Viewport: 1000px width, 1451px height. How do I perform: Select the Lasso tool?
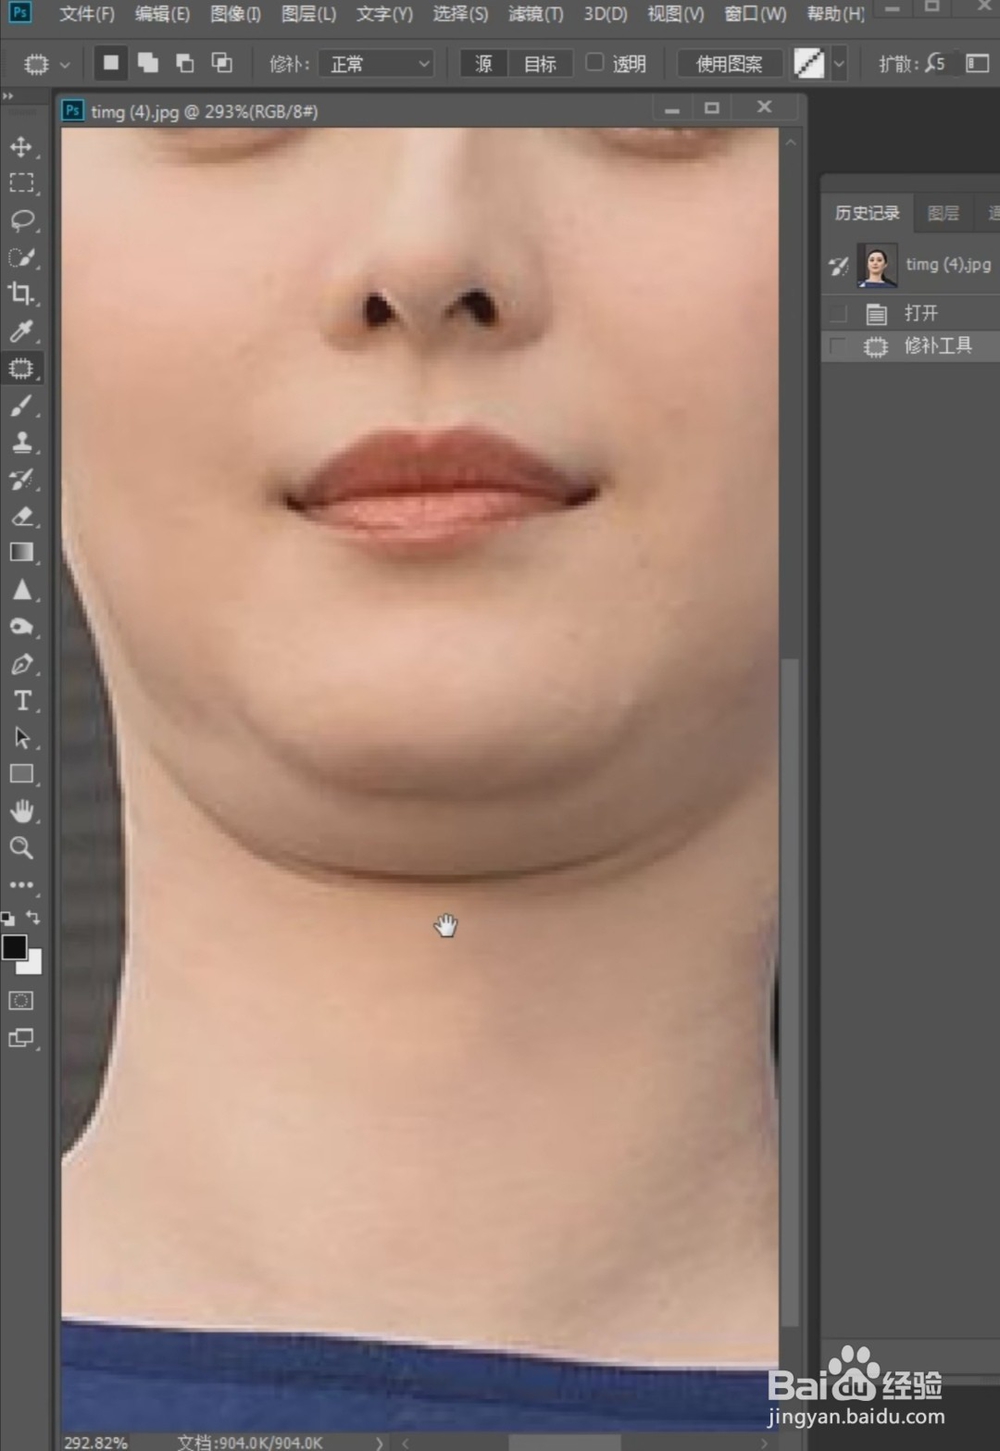21,220
